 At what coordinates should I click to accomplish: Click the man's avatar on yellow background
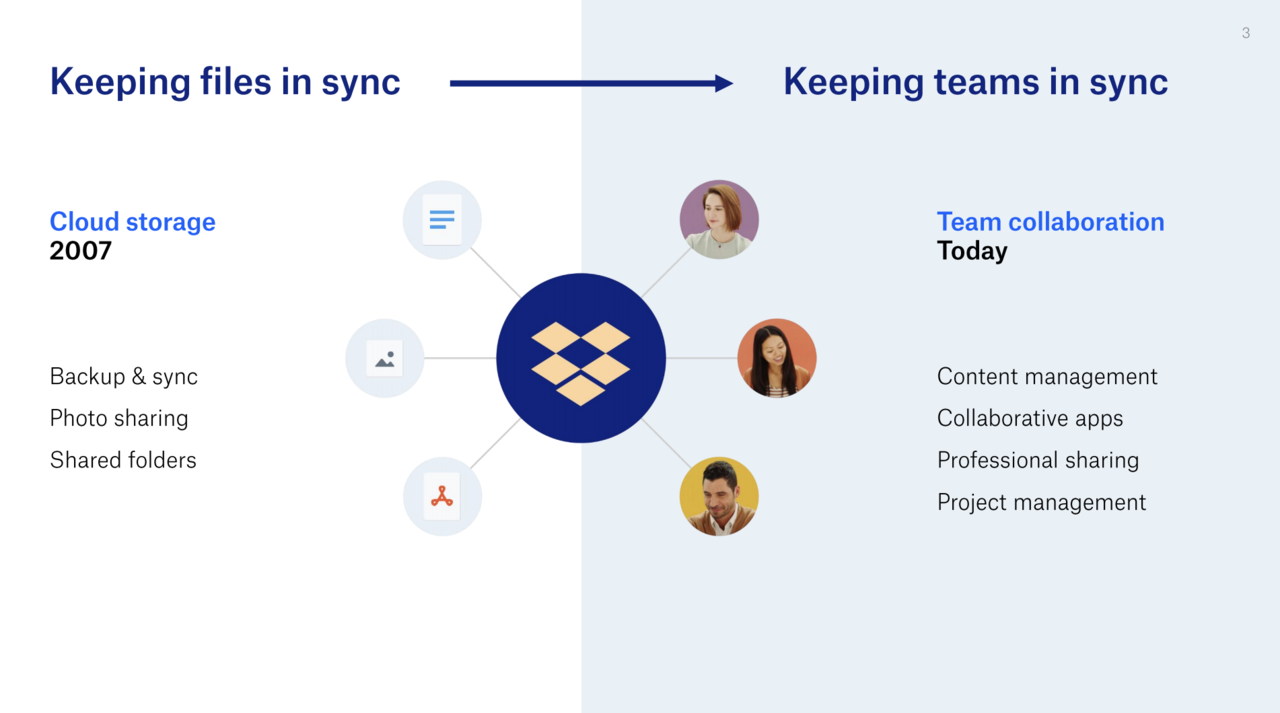(x=719, y=496)
